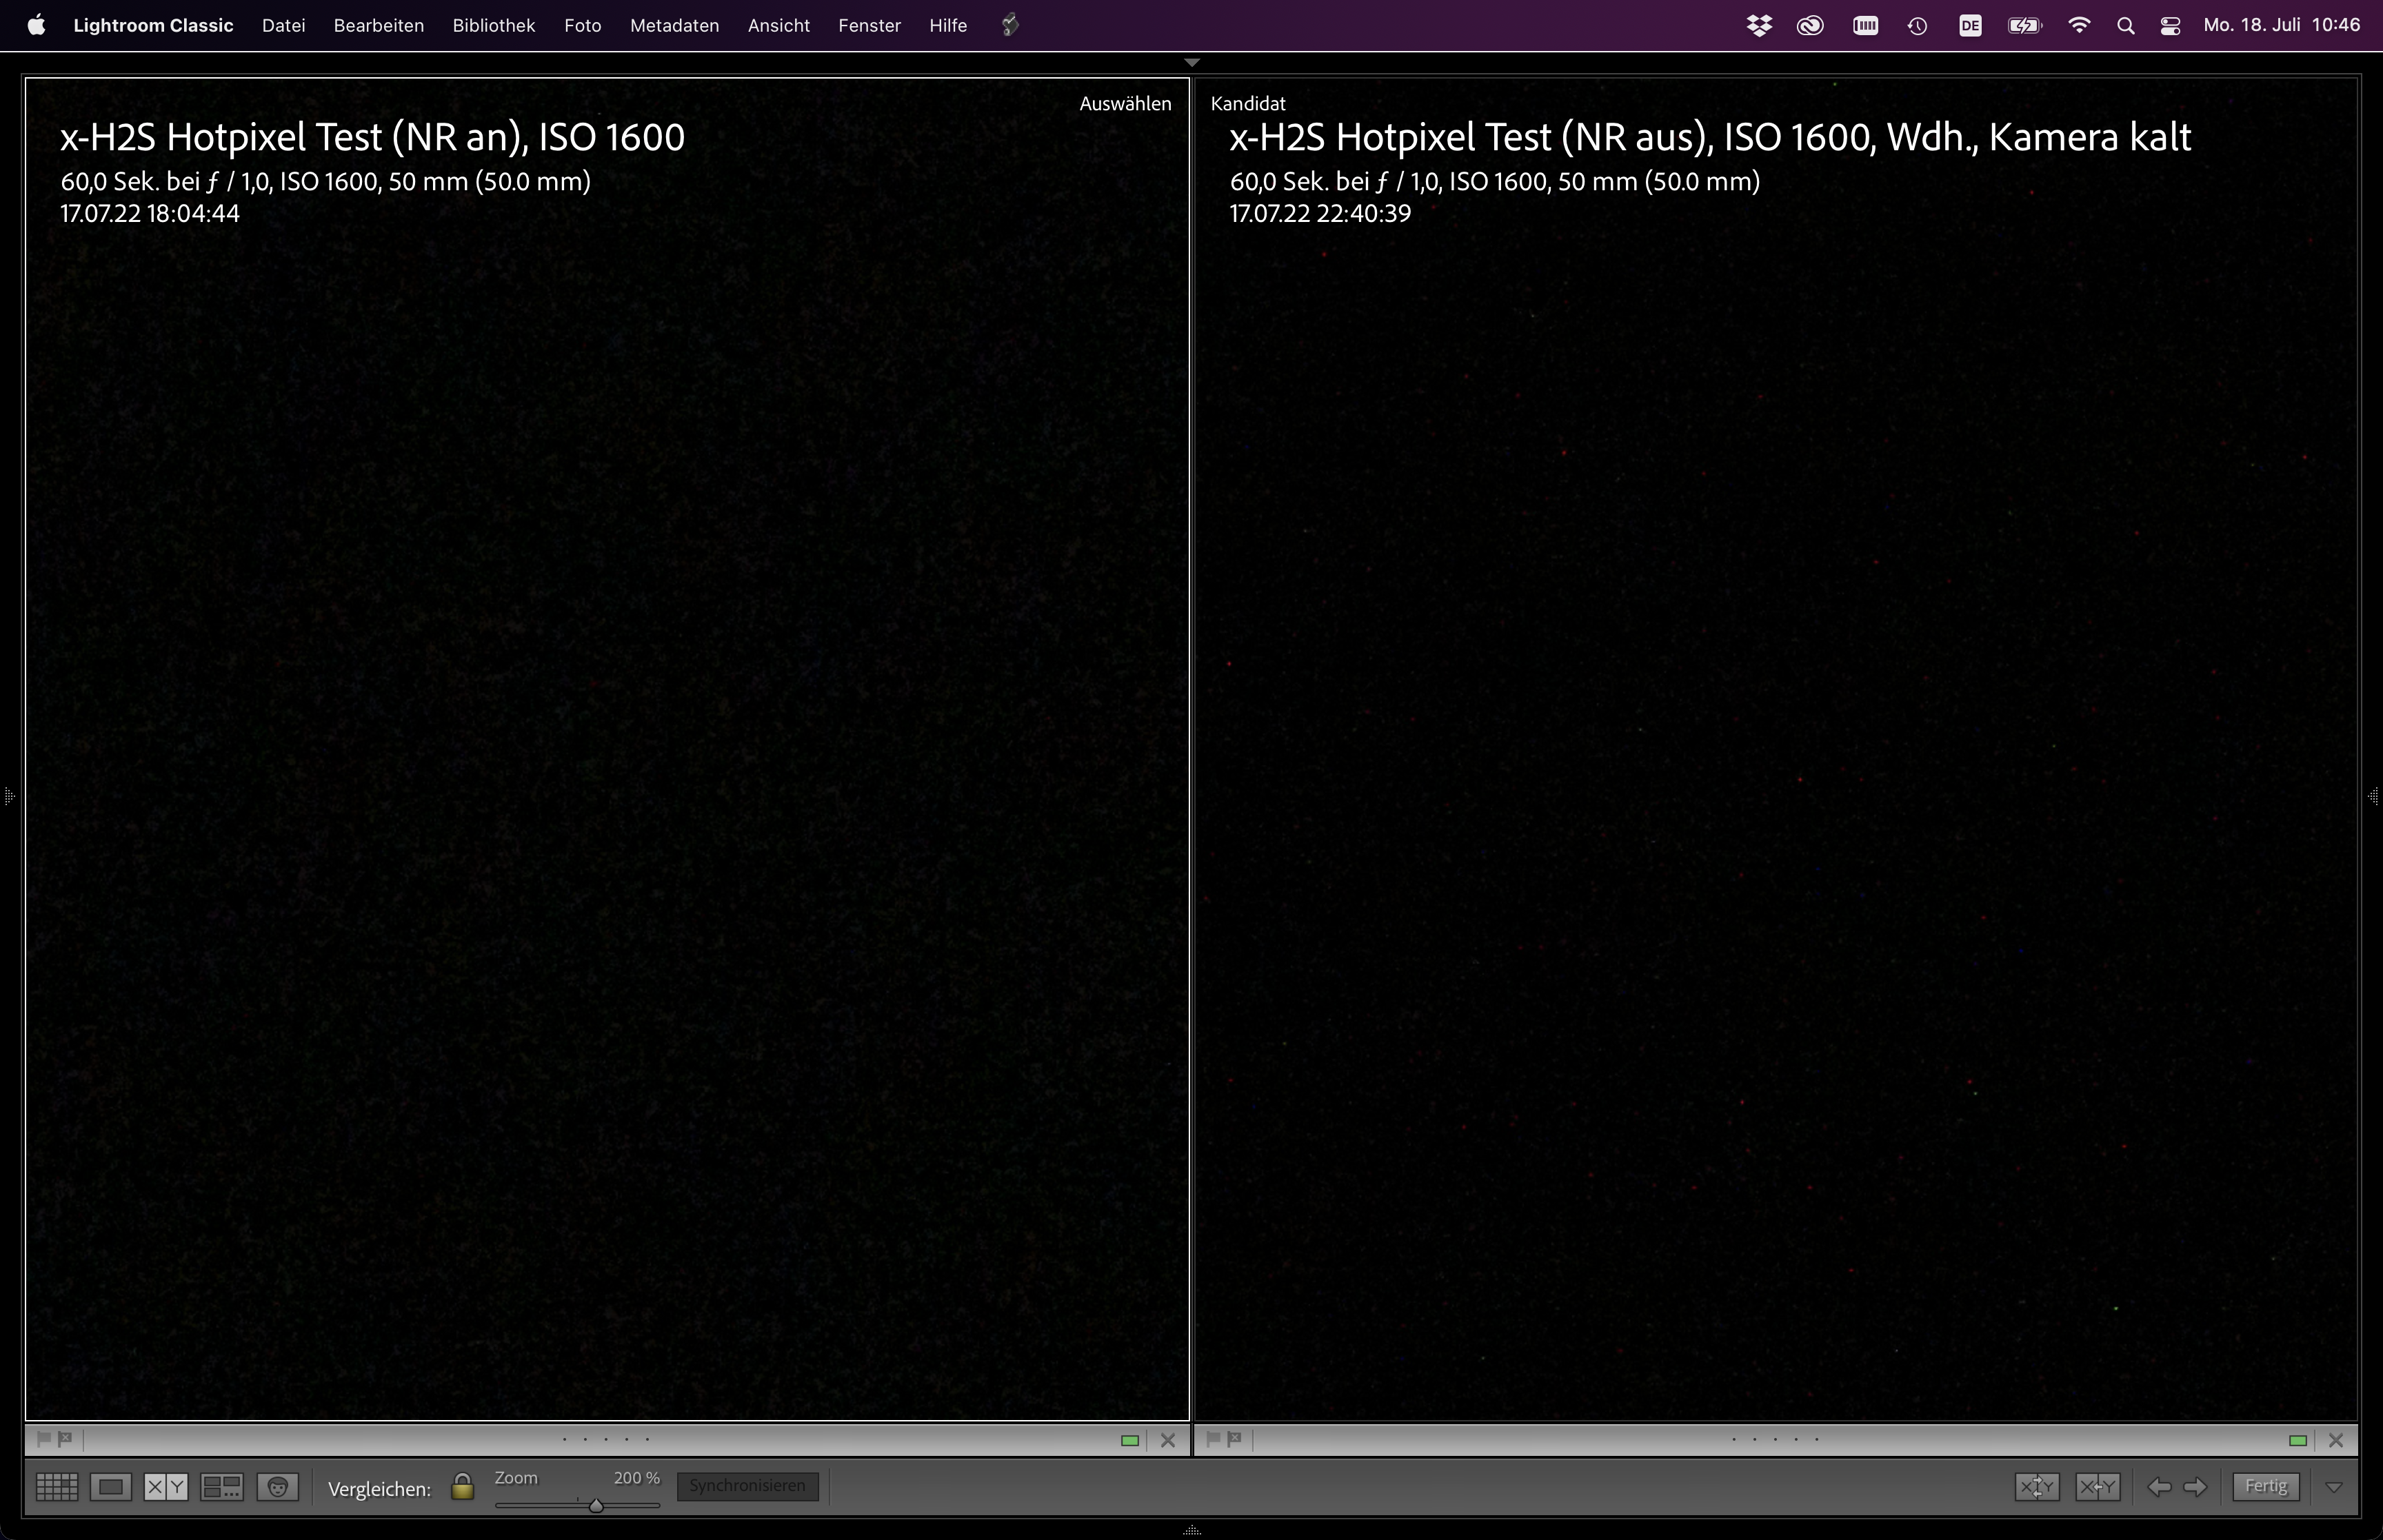Click the 200 % zoom value
2383x1540 pixels.
pos(637,1478)
